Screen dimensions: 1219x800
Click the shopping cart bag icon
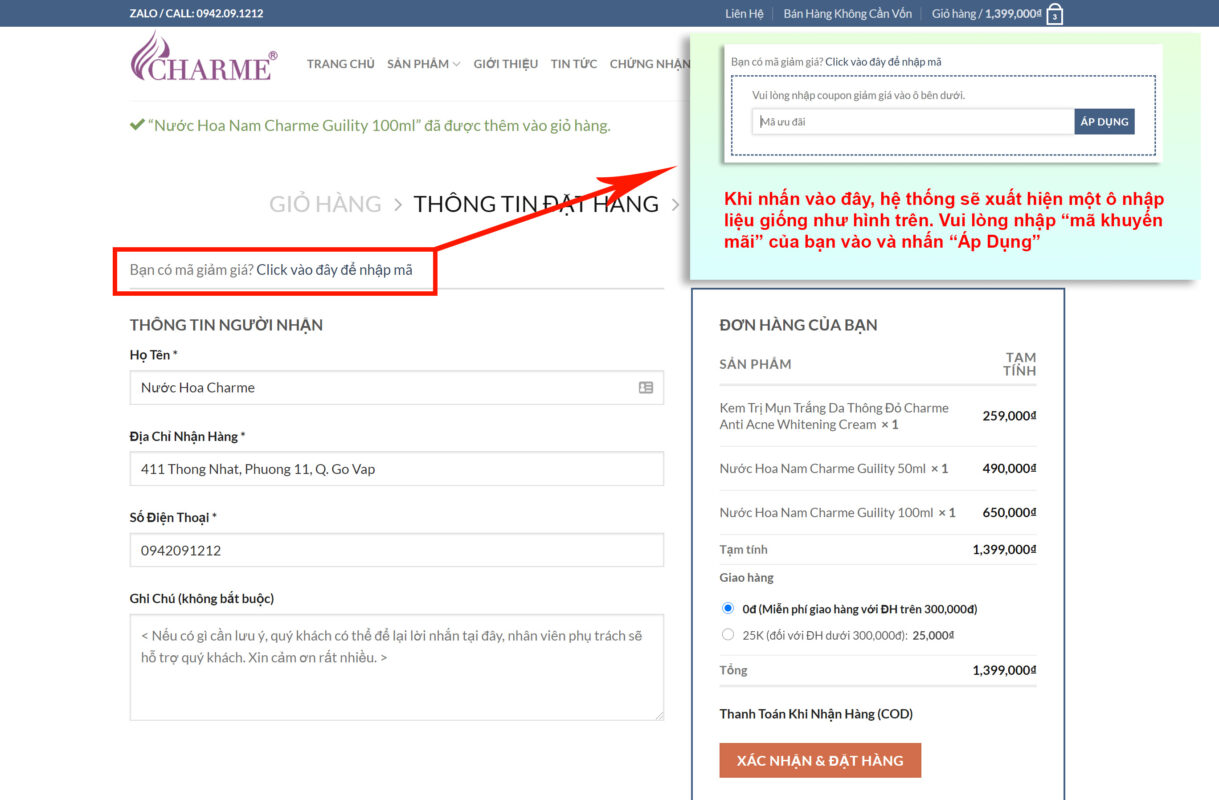[x=1054, y=14]
